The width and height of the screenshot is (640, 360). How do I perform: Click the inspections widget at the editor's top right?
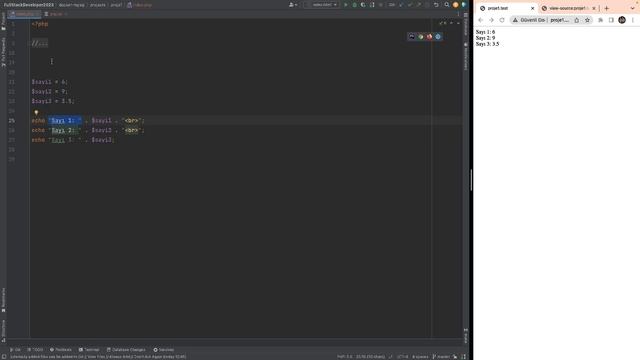point(444,23)
